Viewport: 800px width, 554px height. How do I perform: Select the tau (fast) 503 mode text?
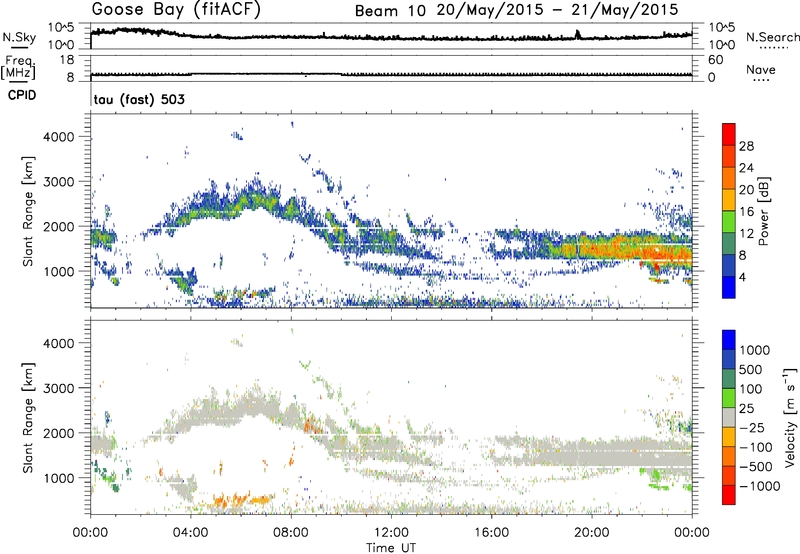click(139, 99)
